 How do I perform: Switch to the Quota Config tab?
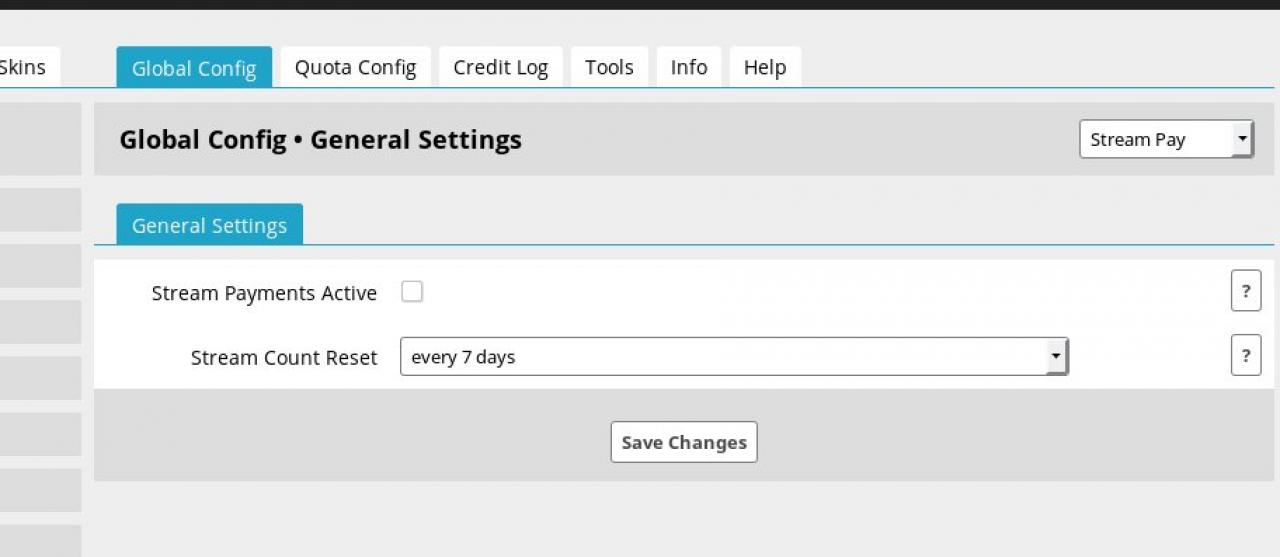coord(355,68)
